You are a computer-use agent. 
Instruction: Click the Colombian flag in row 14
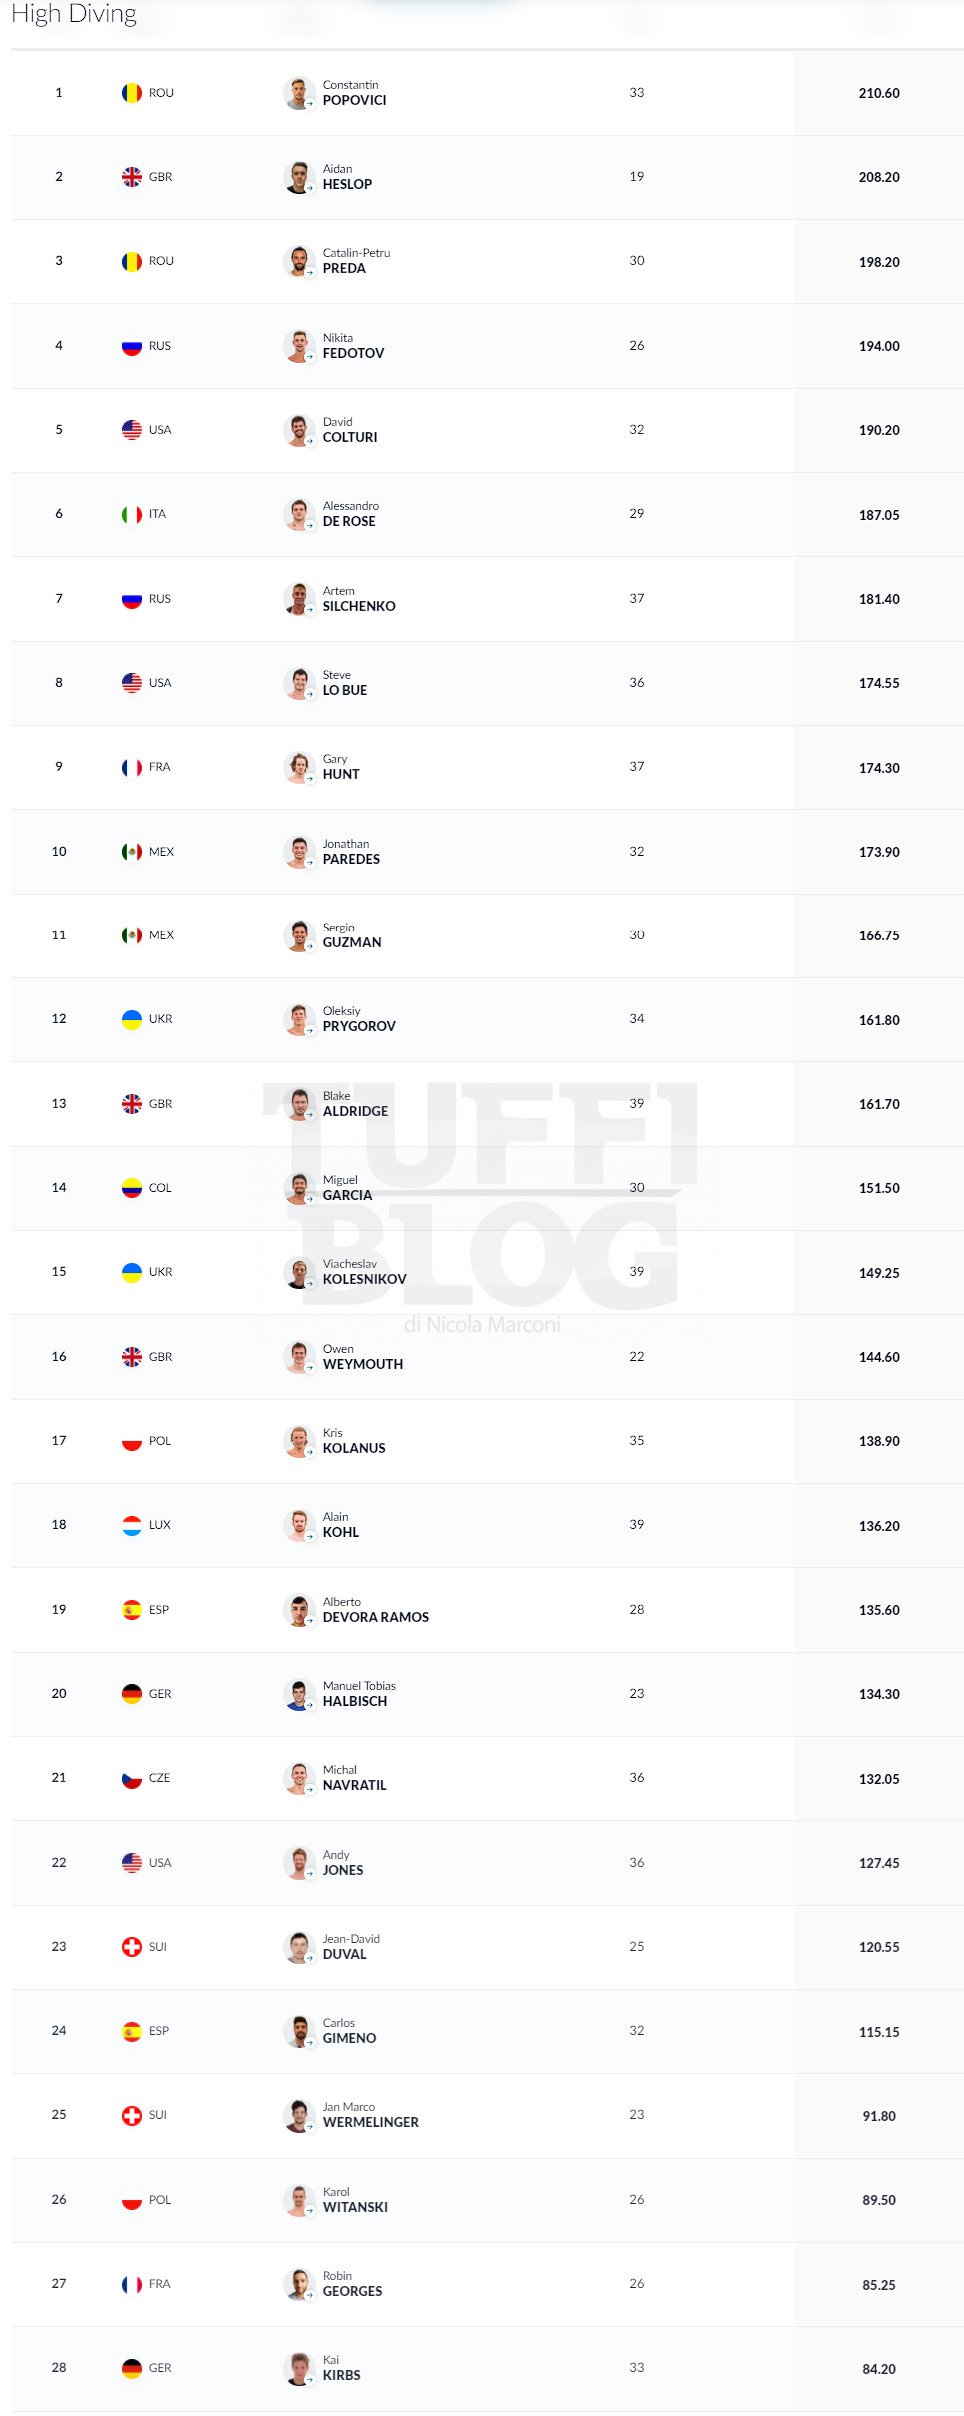131,1188
